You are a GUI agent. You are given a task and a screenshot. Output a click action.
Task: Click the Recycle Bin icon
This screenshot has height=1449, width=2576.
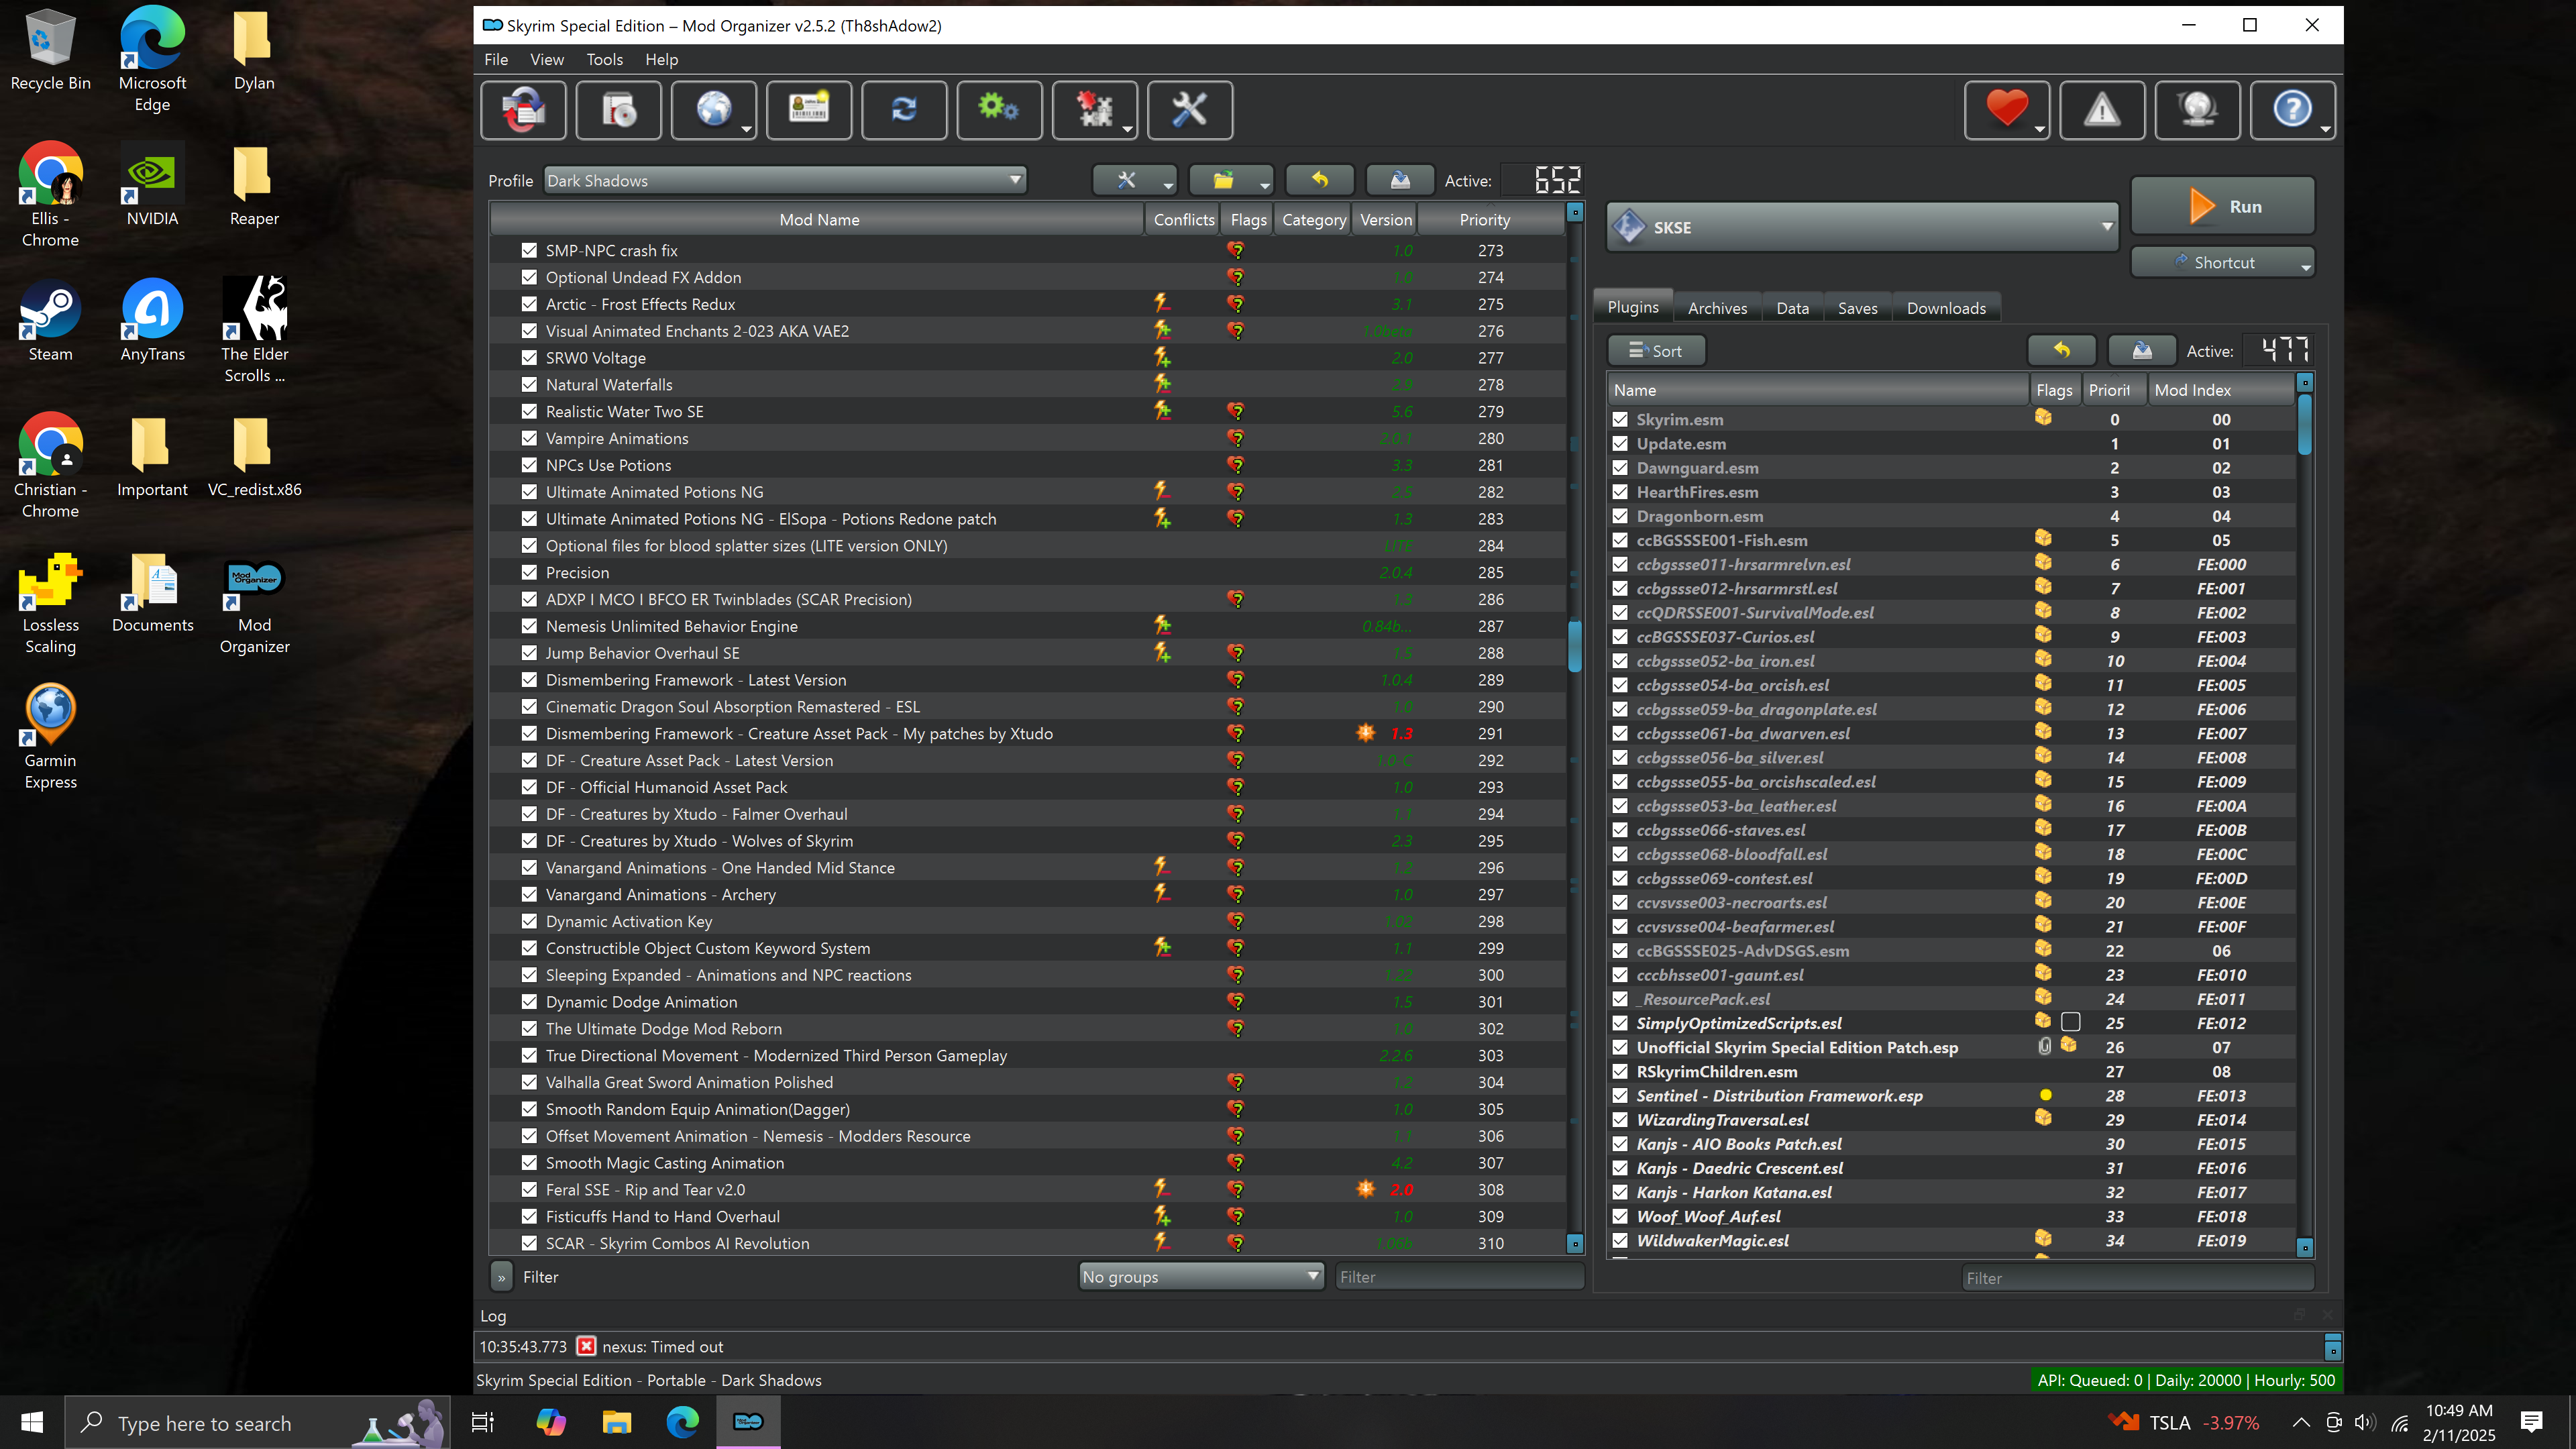click(x=50, y=50)
